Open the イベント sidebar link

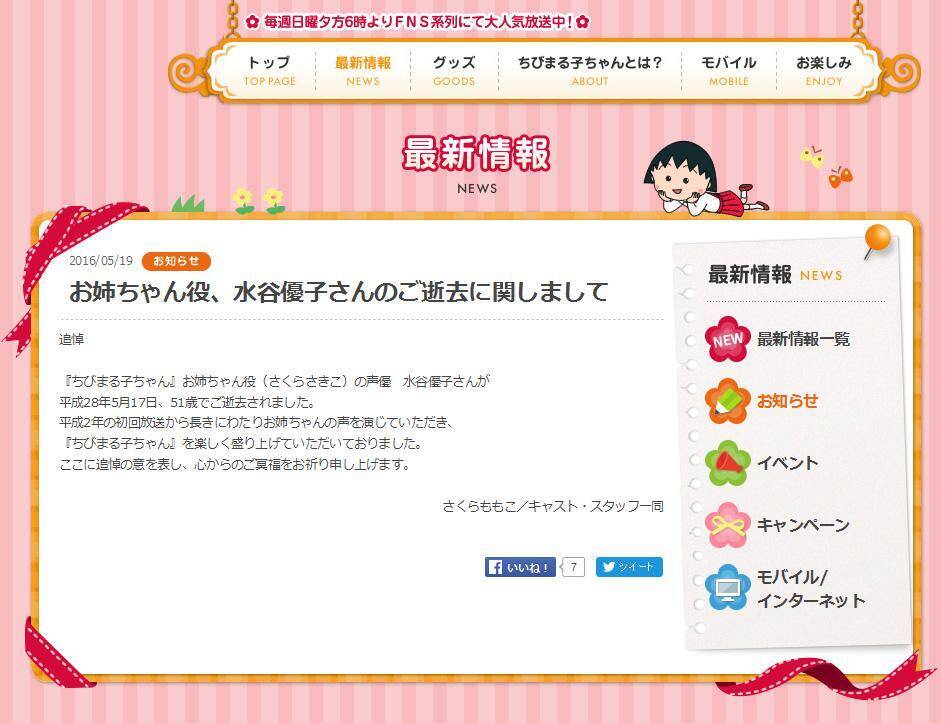pos(787,463)
